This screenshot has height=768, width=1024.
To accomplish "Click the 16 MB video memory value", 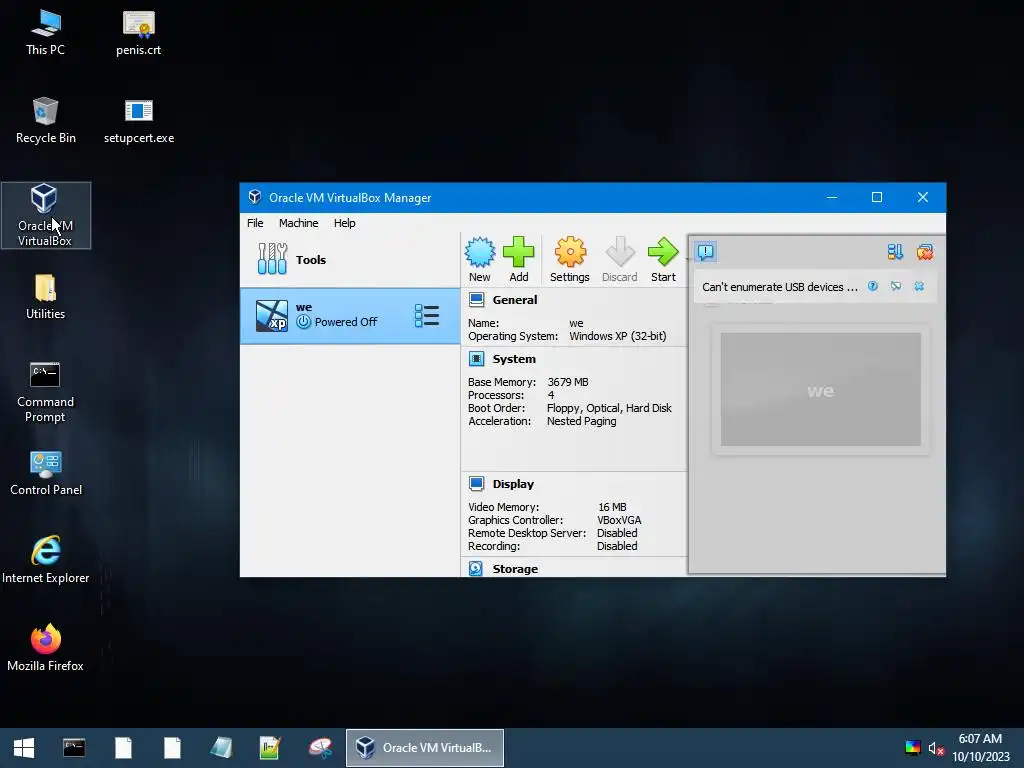I will pyautogui.click(x=612, y=507).
